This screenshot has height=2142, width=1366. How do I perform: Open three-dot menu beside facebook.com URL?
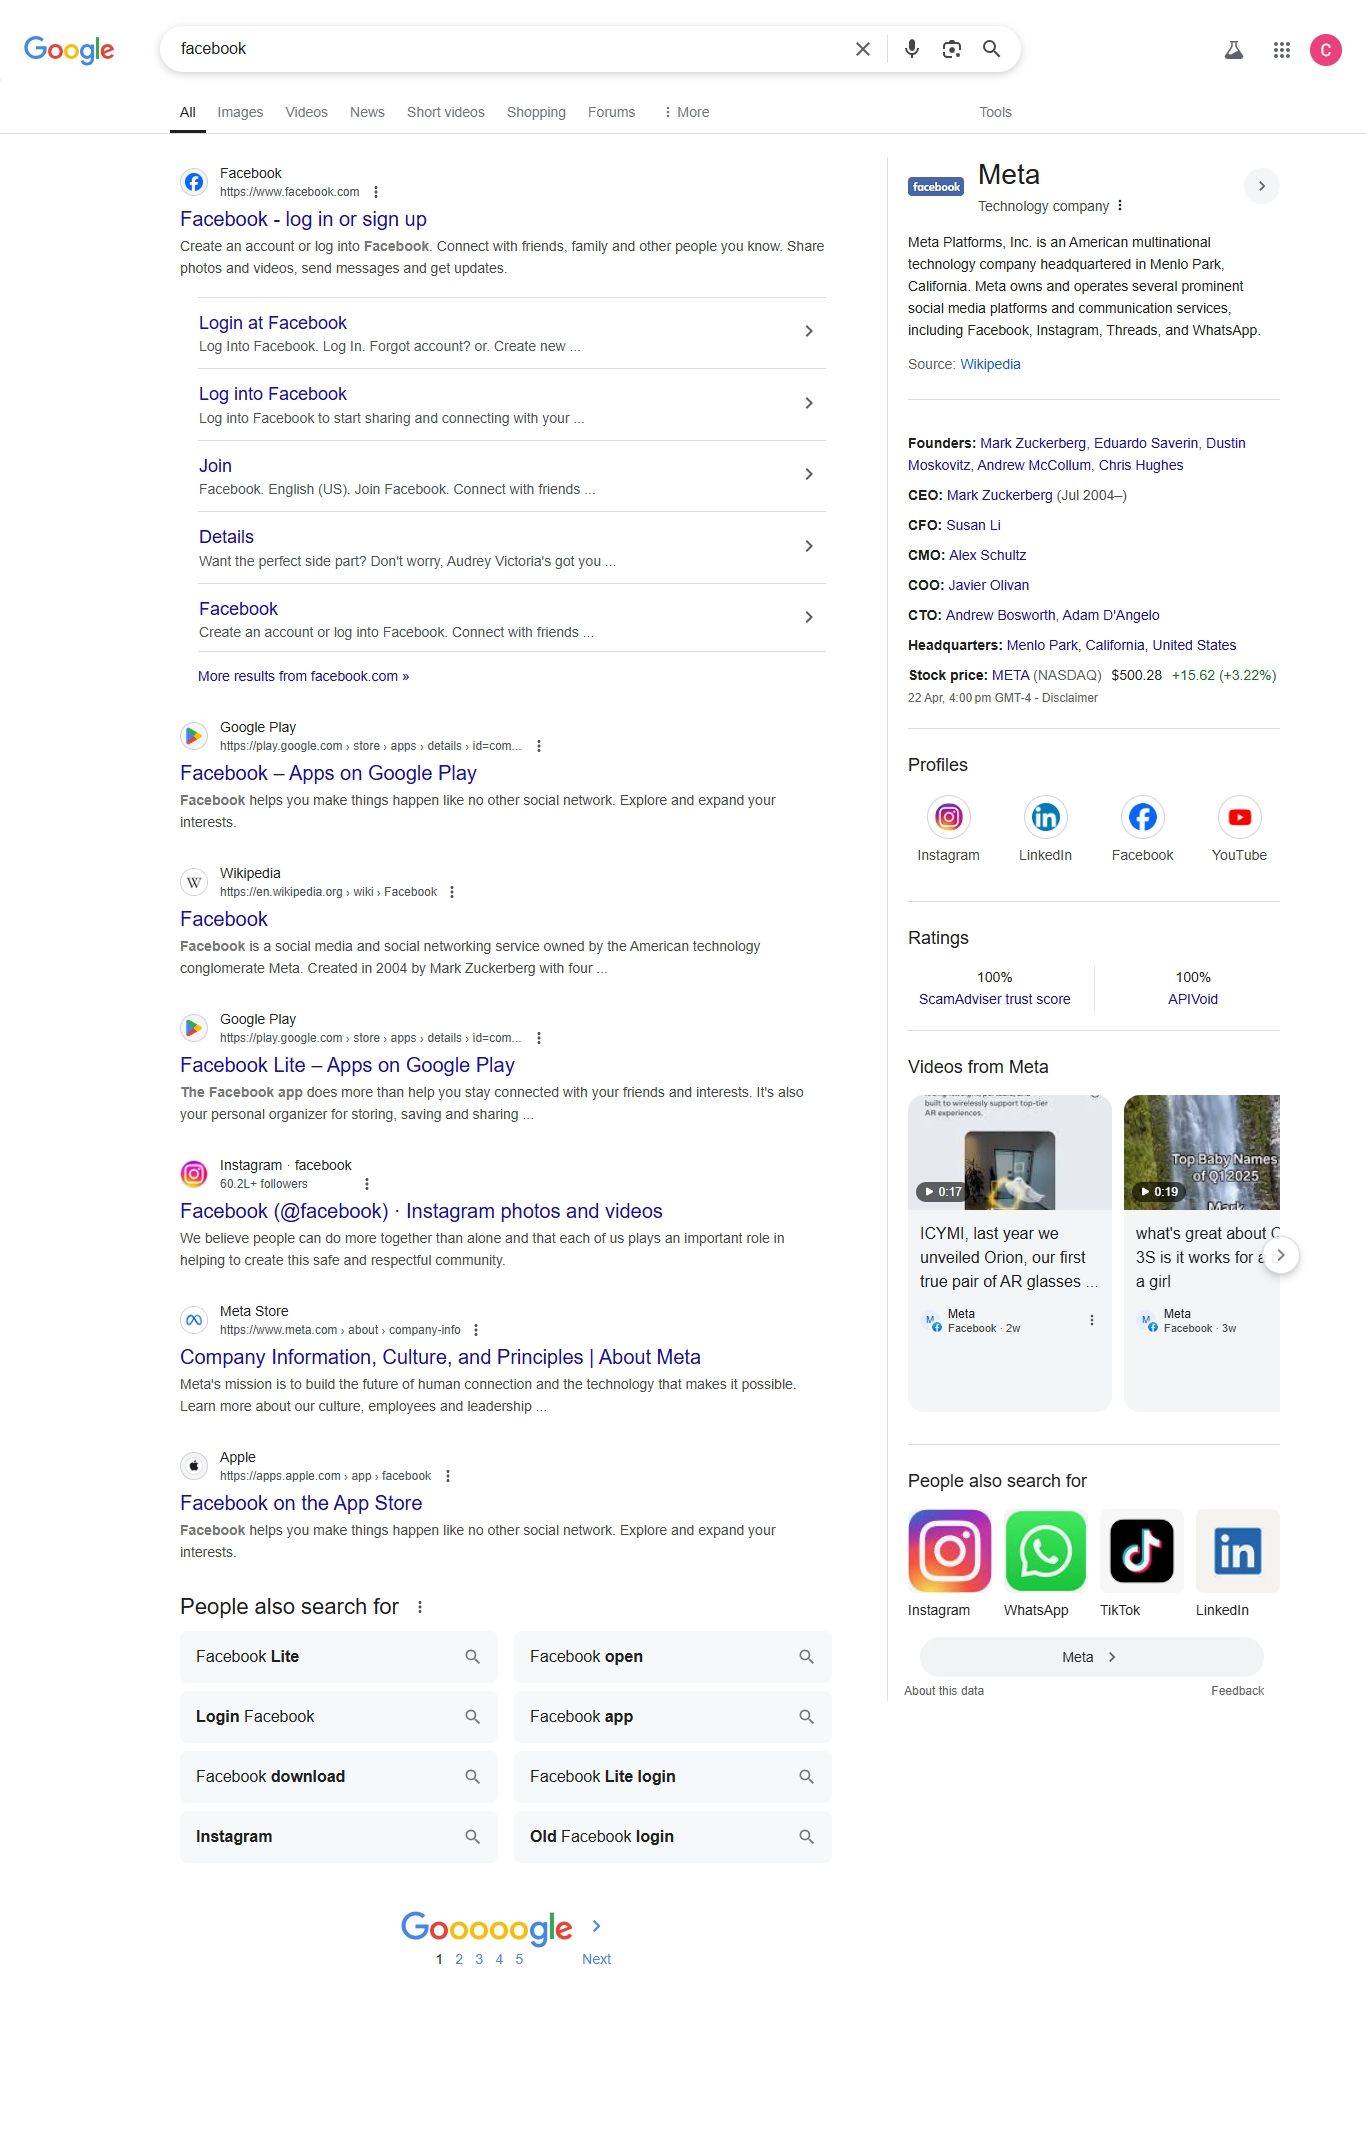(376, 192)
